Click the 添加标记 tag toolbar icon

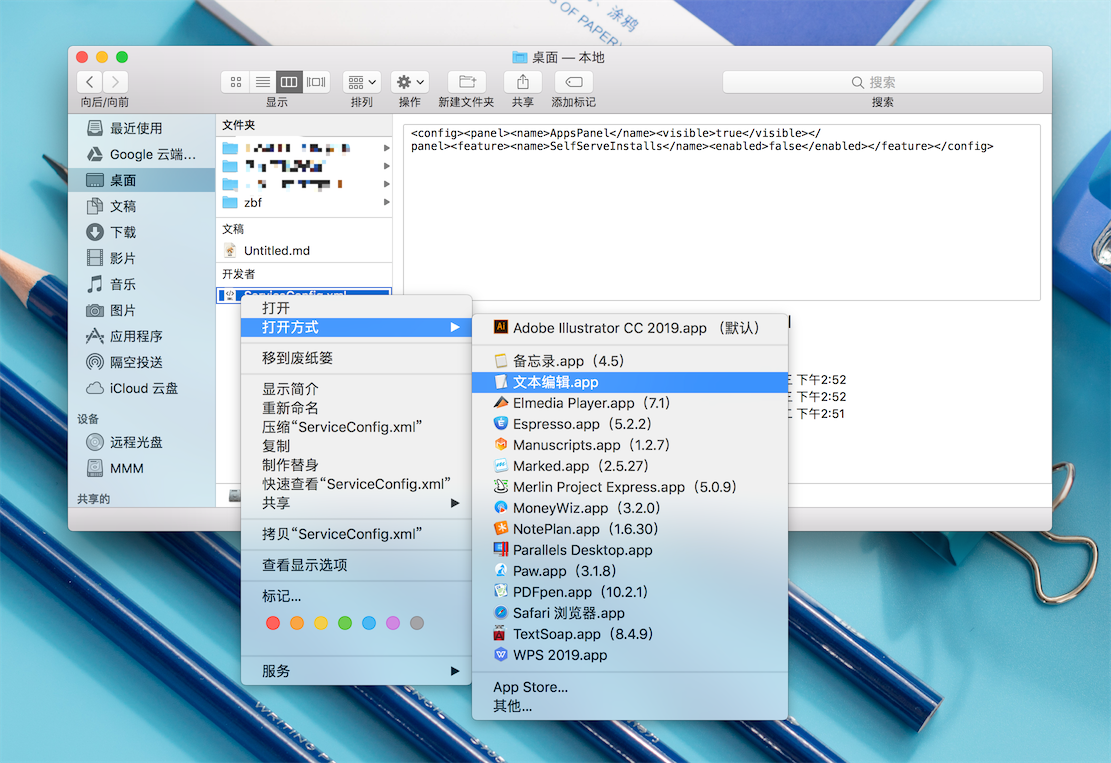(x=574, y=82)
